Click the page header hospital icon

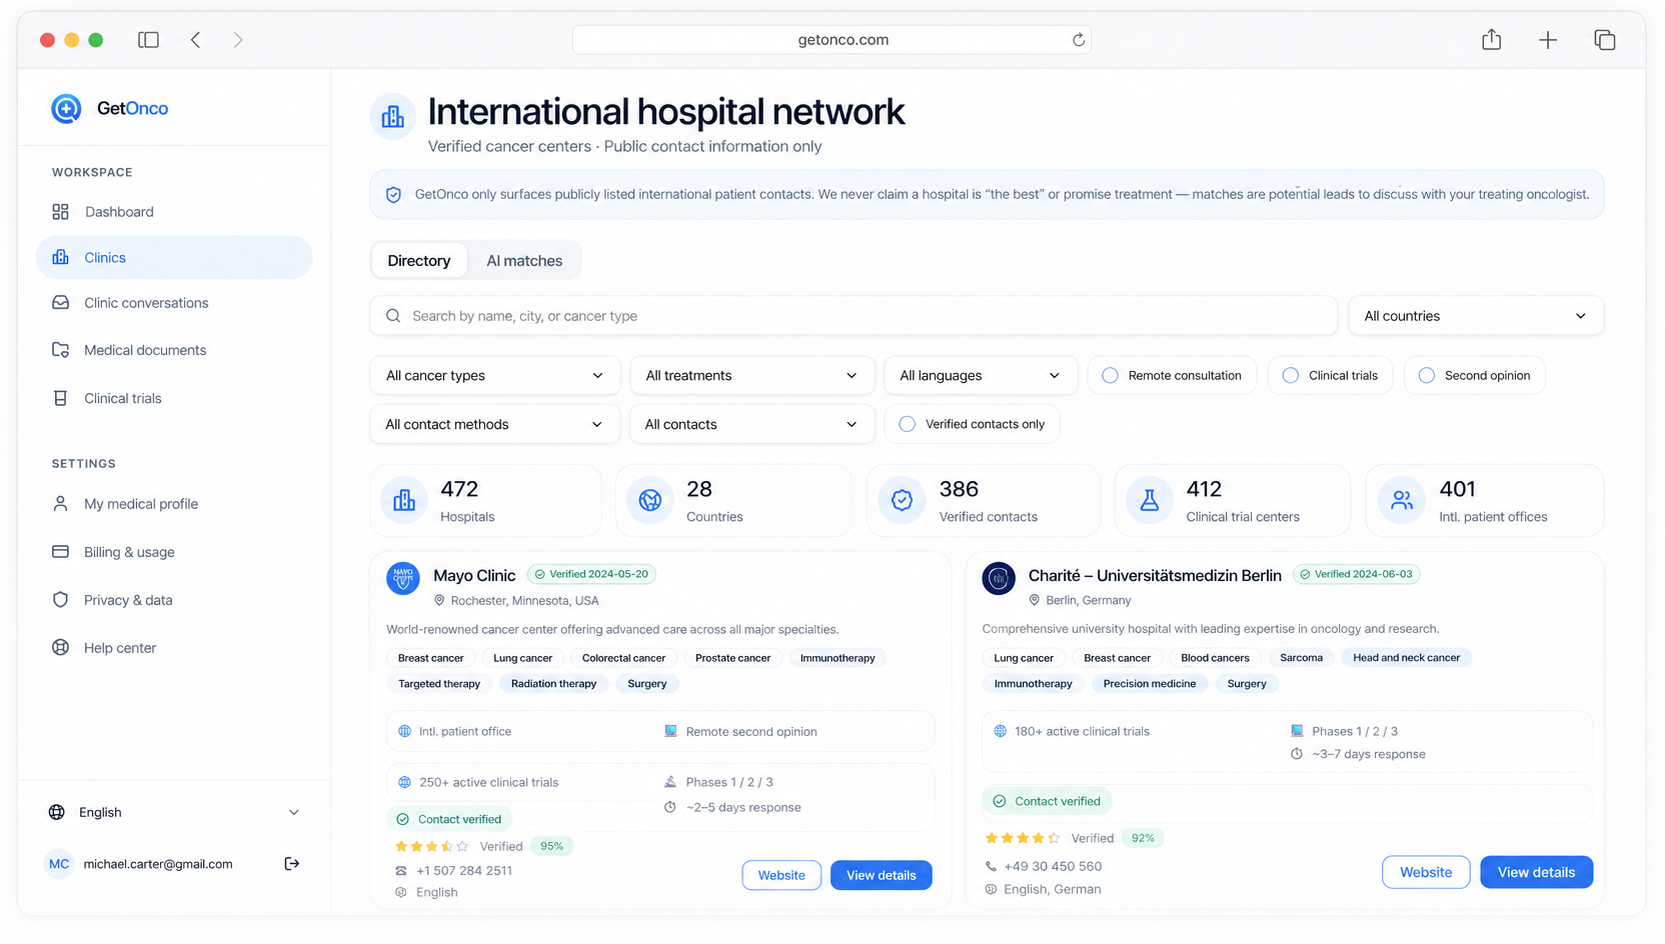(393, 117)
